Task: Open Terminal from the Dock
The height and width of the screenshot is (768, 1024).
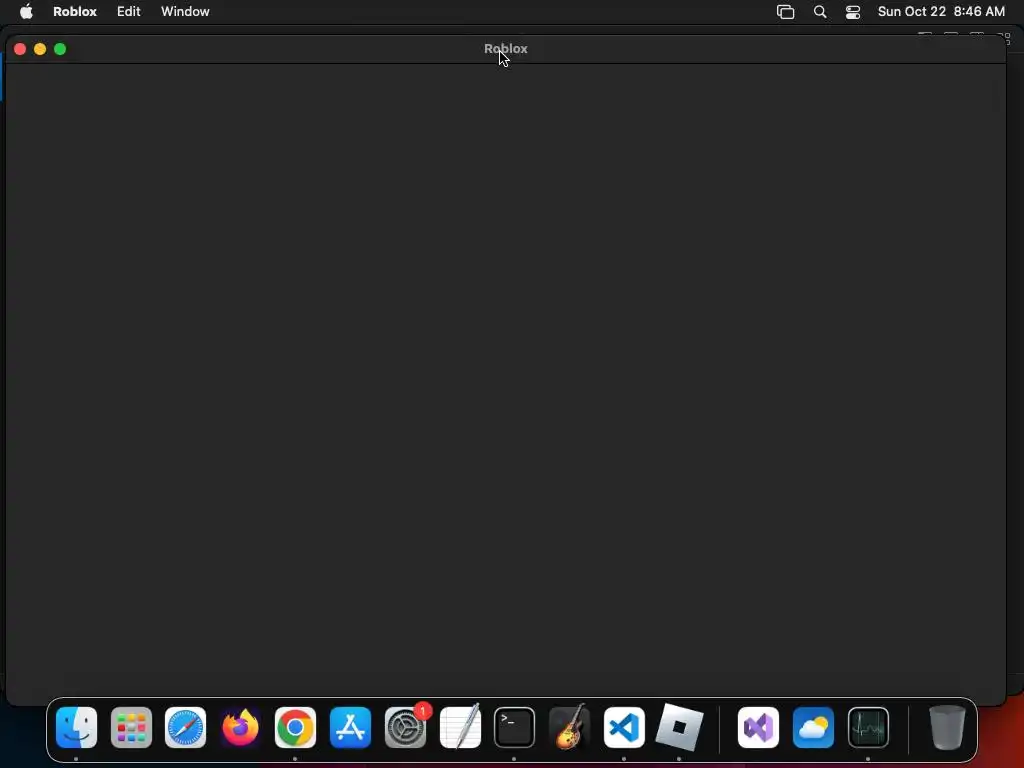Action: 515,727
